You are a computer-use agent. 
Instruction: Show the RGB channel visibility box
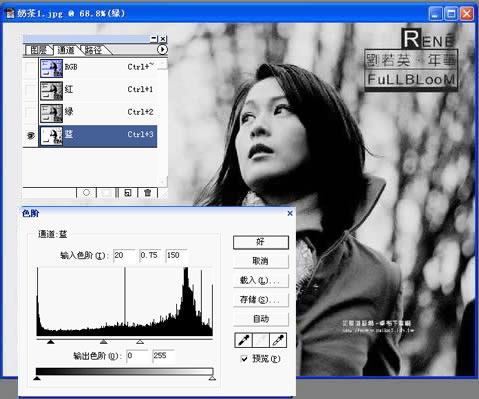(31, 68)
